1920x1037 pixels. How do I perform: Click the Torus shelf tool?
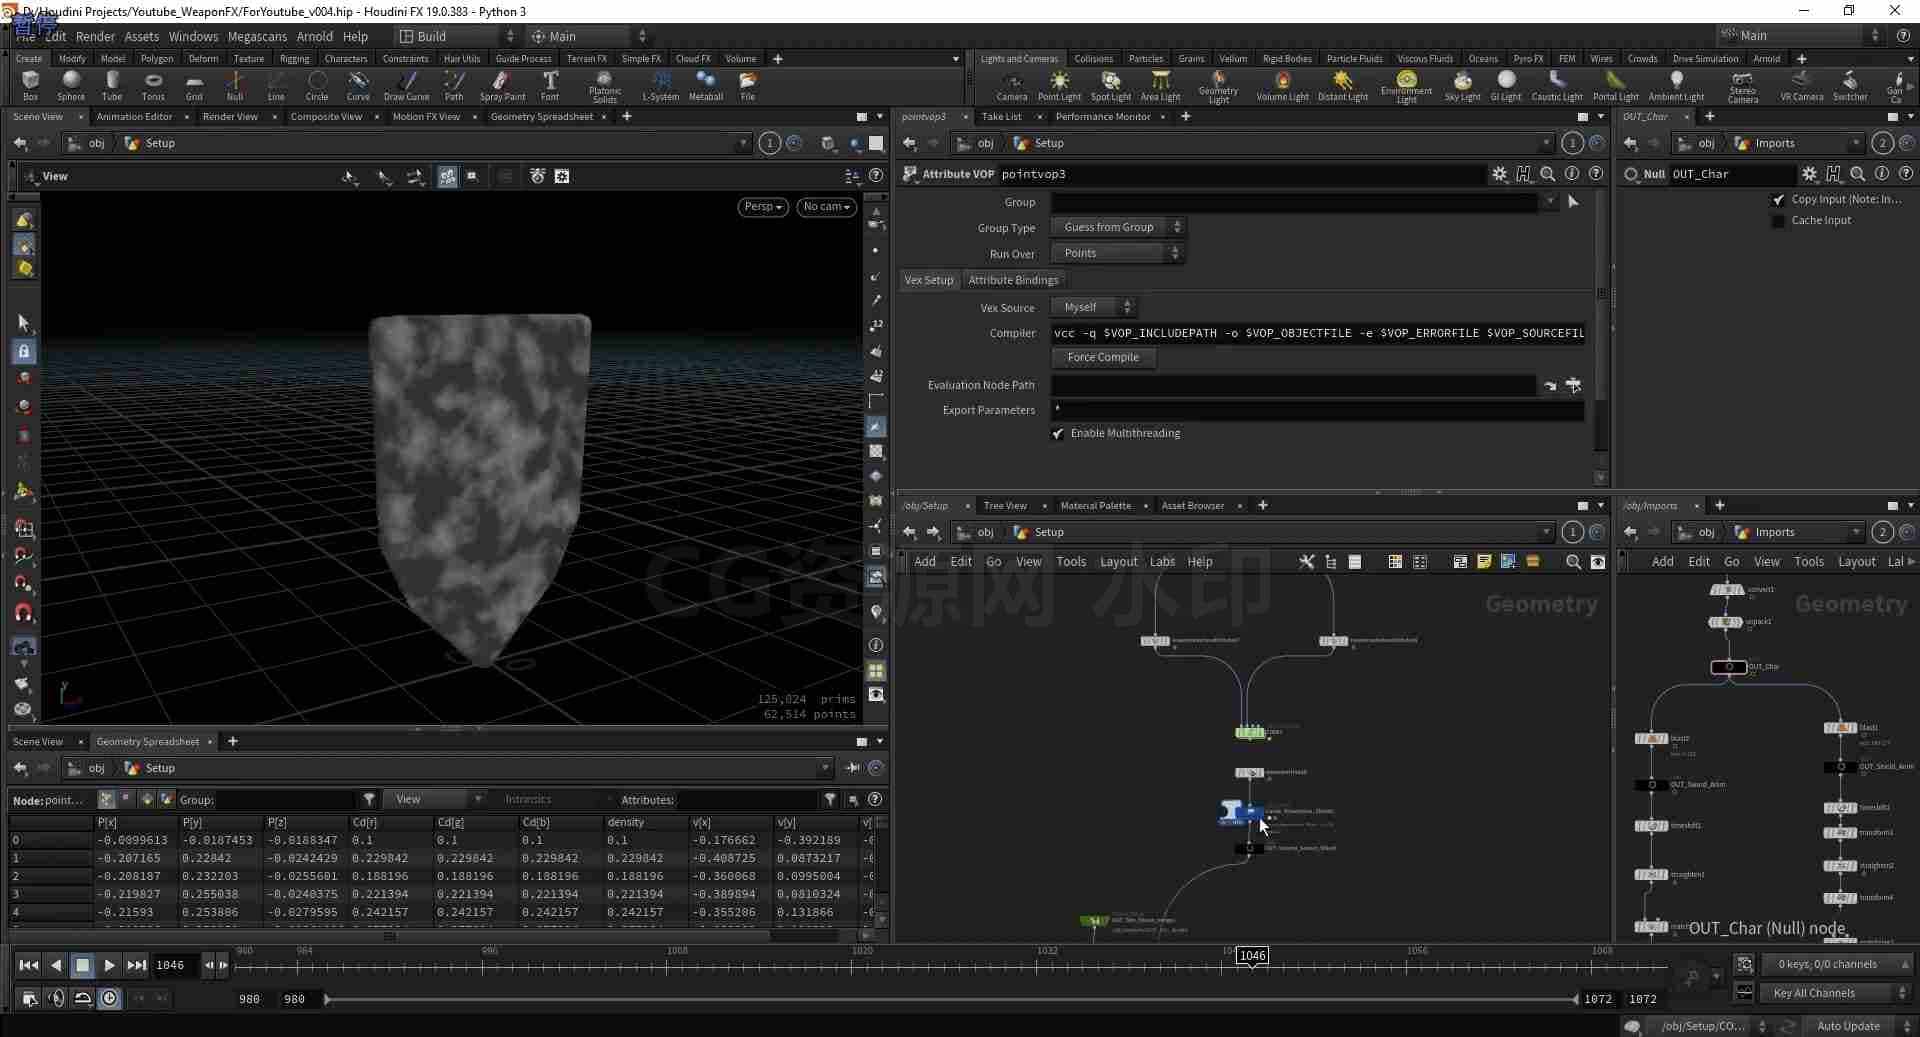click(152, 85)
